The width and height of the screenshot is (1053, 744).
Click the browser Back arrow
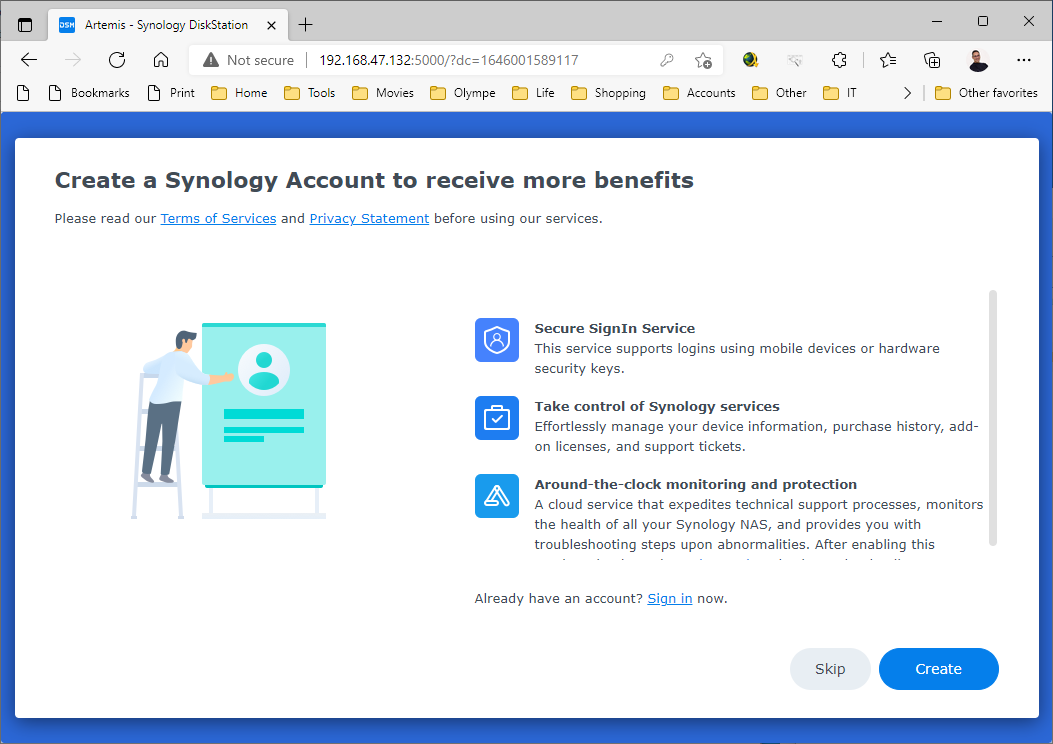click(x=29, y=60)
